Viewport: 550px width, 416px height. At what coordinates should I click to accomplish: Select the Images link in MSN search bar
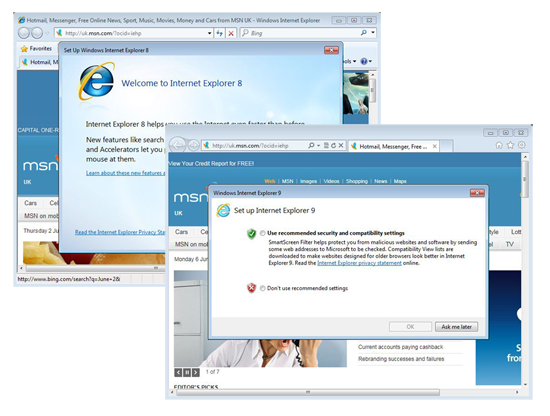coord(308,181)
